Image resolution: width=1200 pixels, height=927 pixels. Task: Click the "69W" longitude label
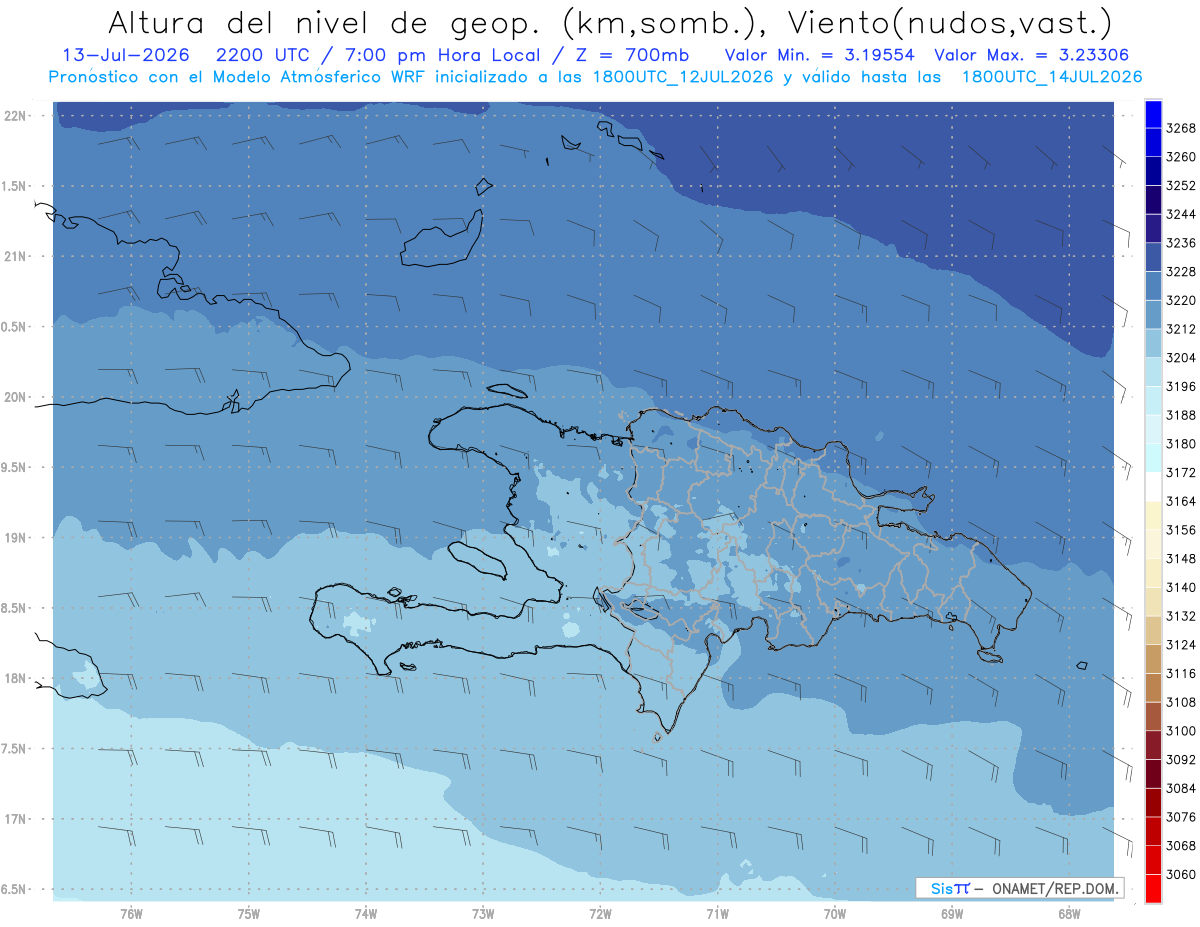coord(951,912)
